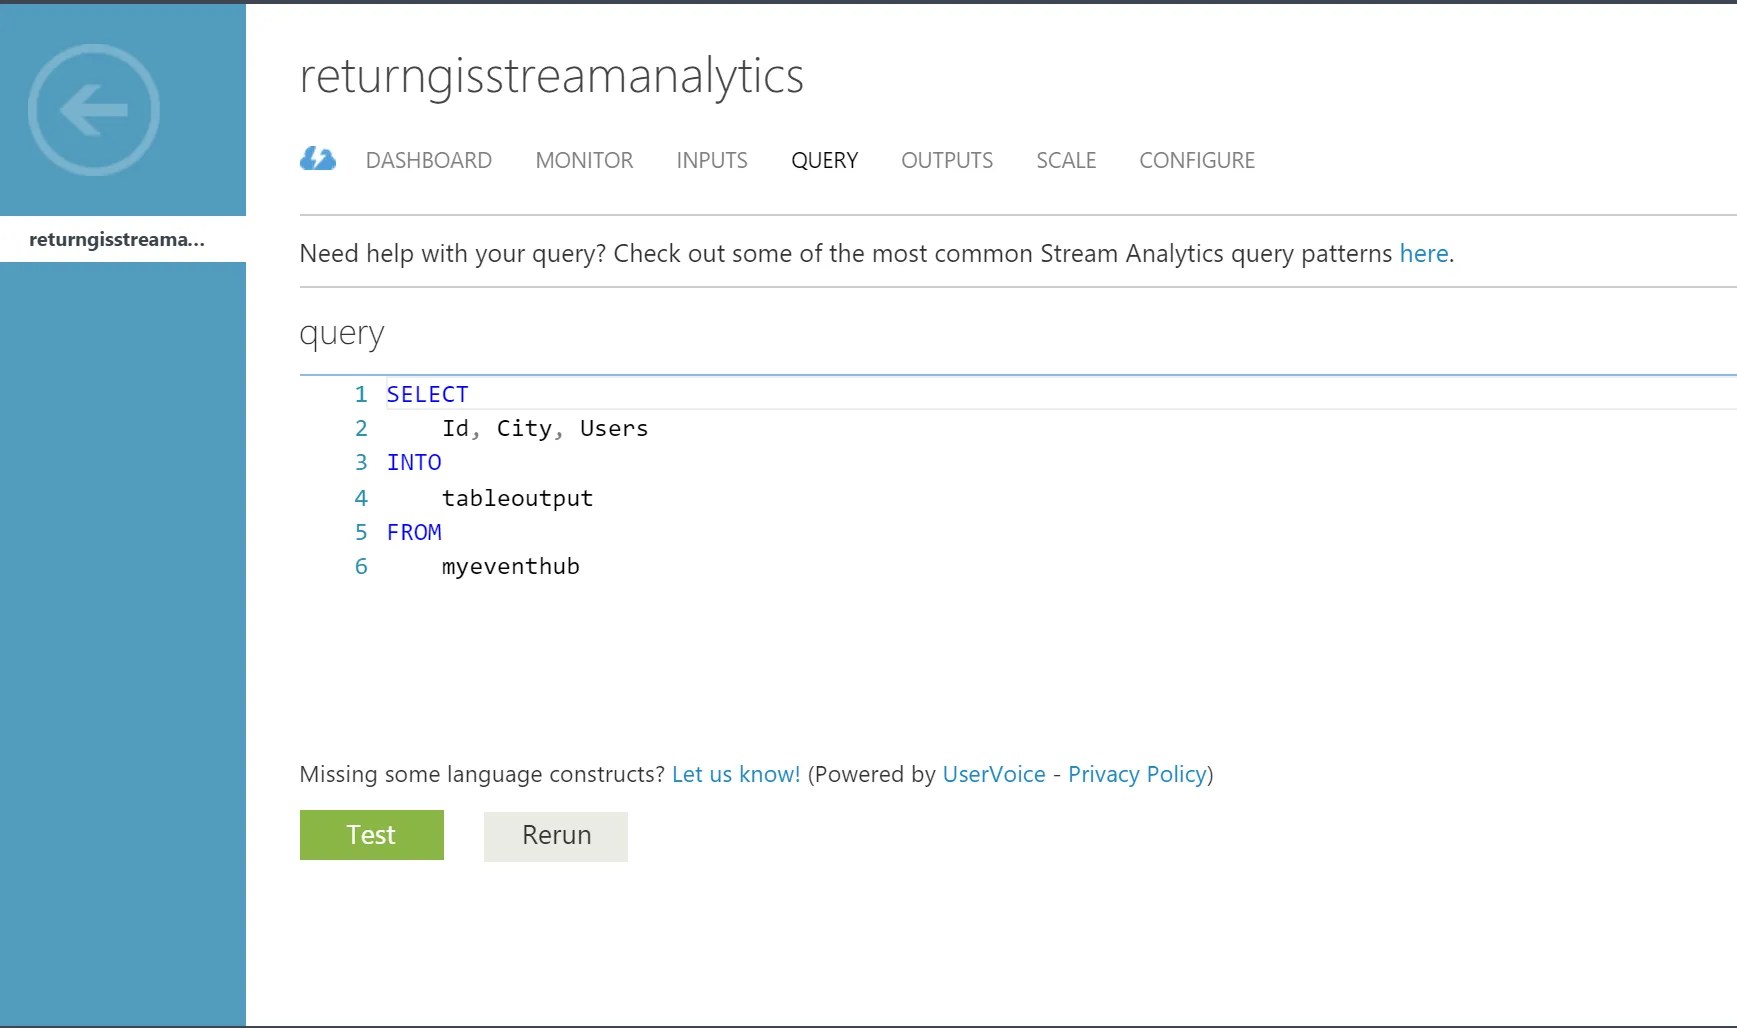Open the quick start cloud icon tab

click(x=318, y=159)
